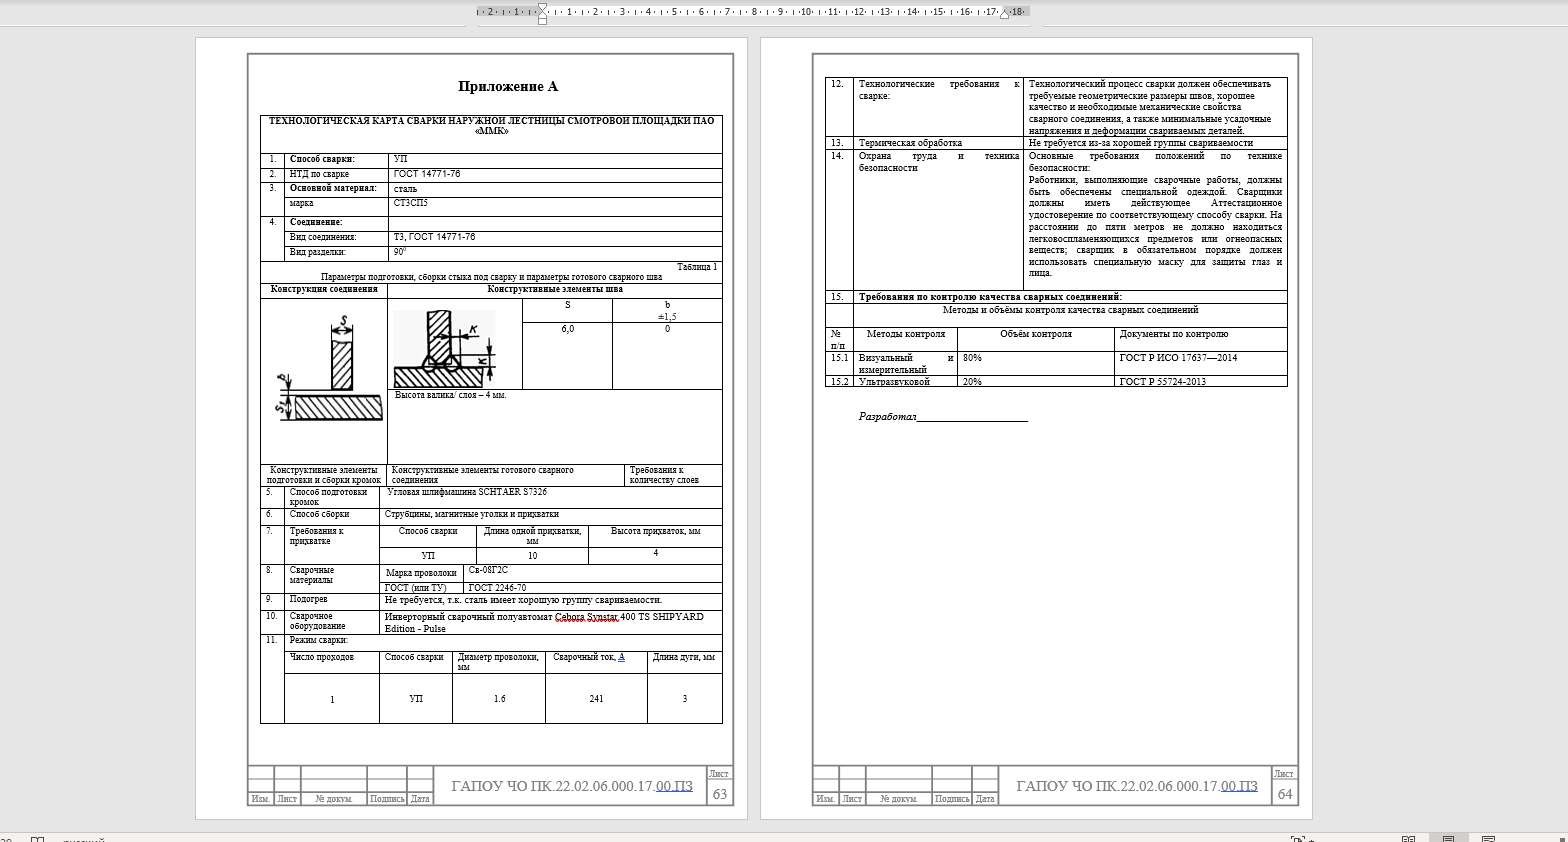Image resolution: width=1568 pixels, height=842 pixels.
Task: Click the welding current value 241 cell
Action: click(596, 699)
